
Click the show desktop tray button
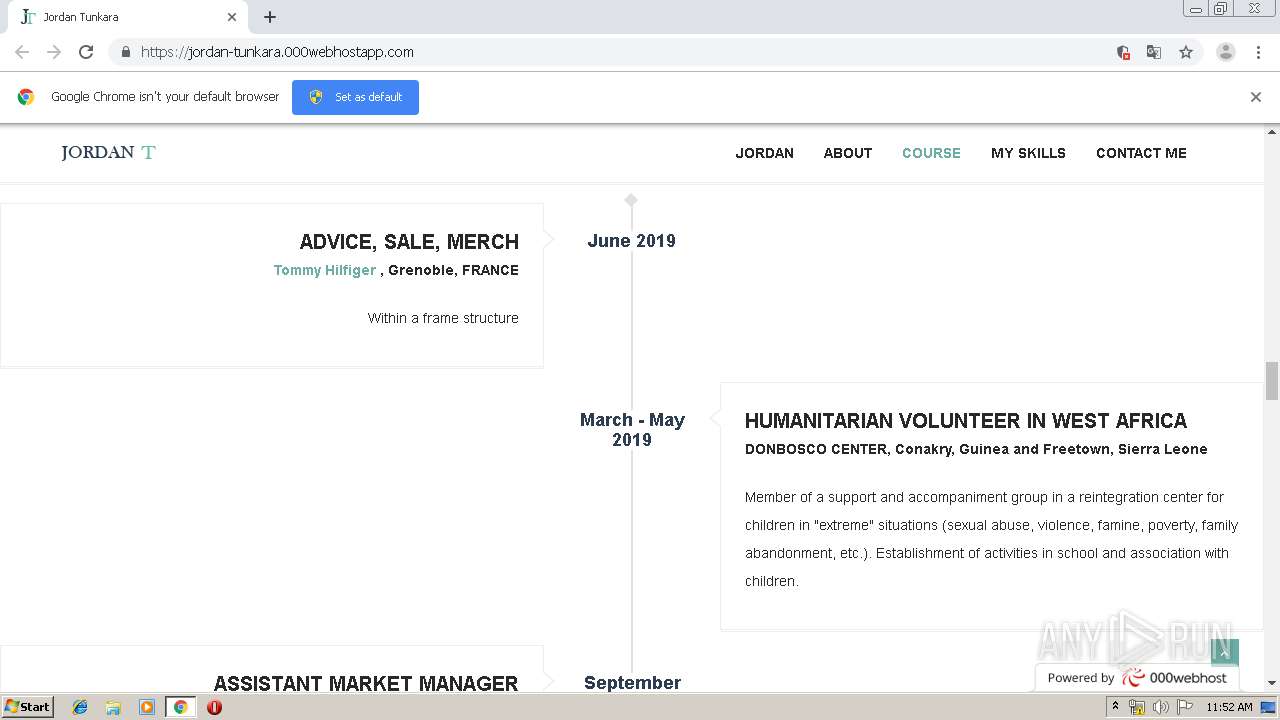(1270, 707)
